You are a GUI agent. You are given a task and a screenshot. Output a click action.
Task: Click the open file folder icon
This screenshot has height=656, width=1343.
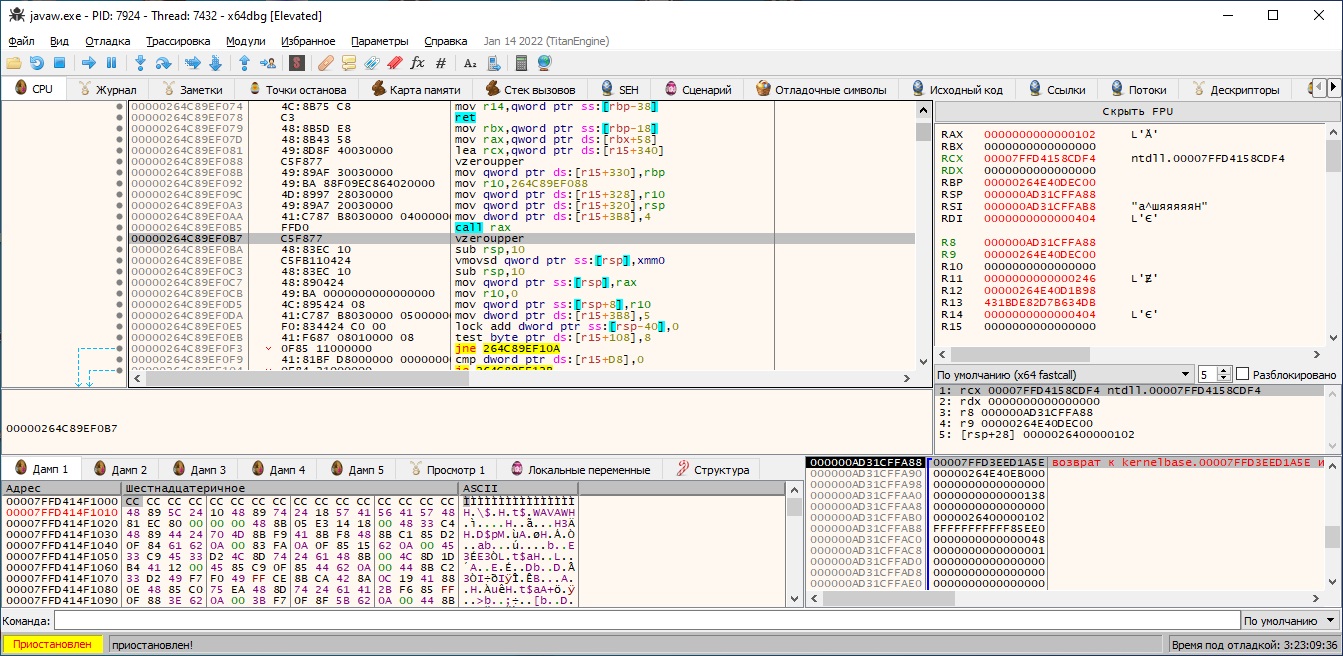point(14,63)
